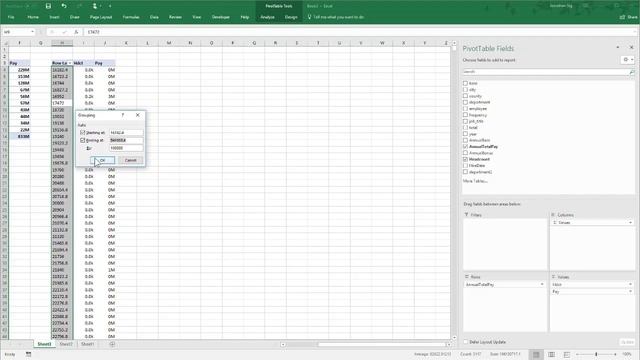Click the horizontal scrollbar below the sheet
Screen dimensions: 640x360
(x=366, y=344)
